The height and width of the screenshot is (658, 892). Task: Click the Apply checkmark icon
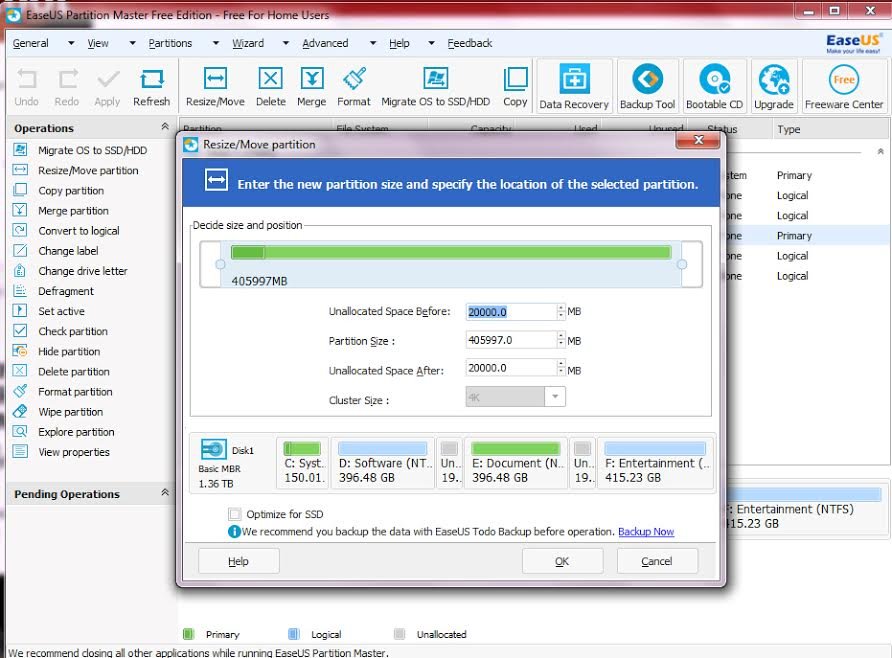click(x=108, y=78)
